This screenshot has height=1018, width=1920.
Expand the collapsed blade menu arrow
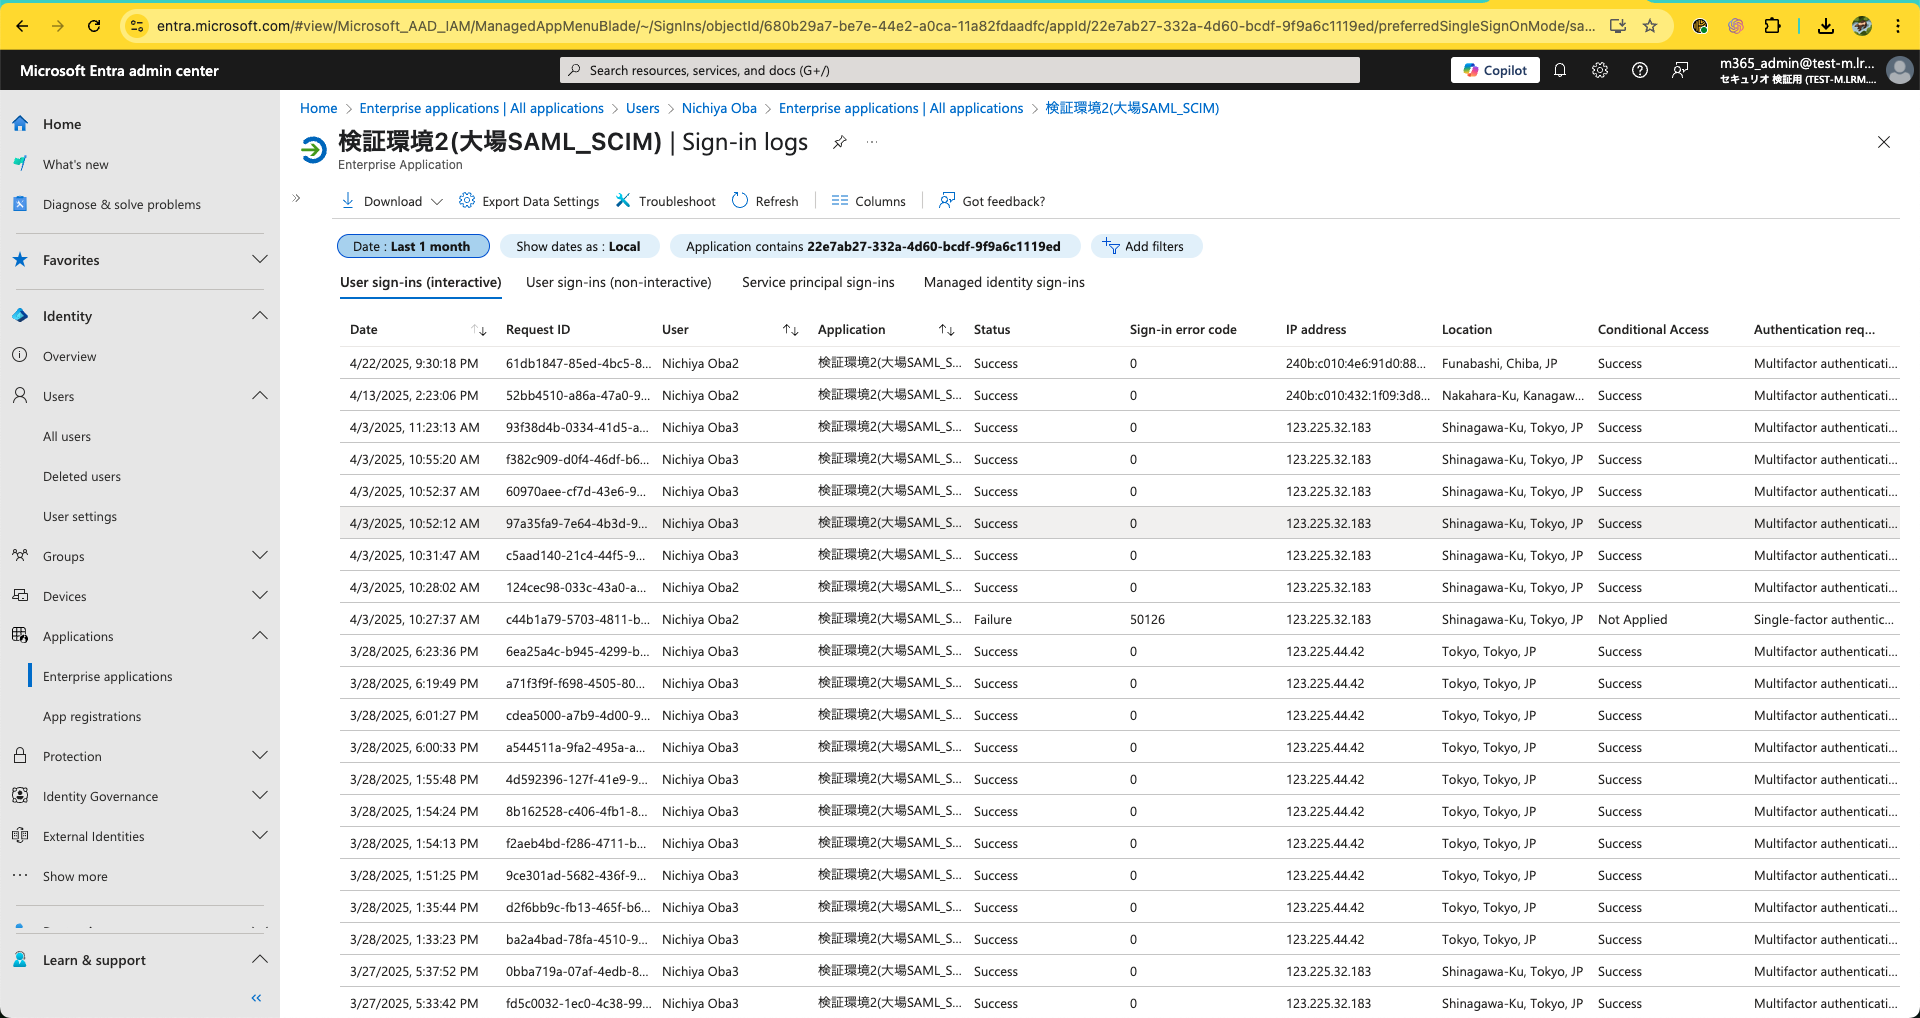297,198
